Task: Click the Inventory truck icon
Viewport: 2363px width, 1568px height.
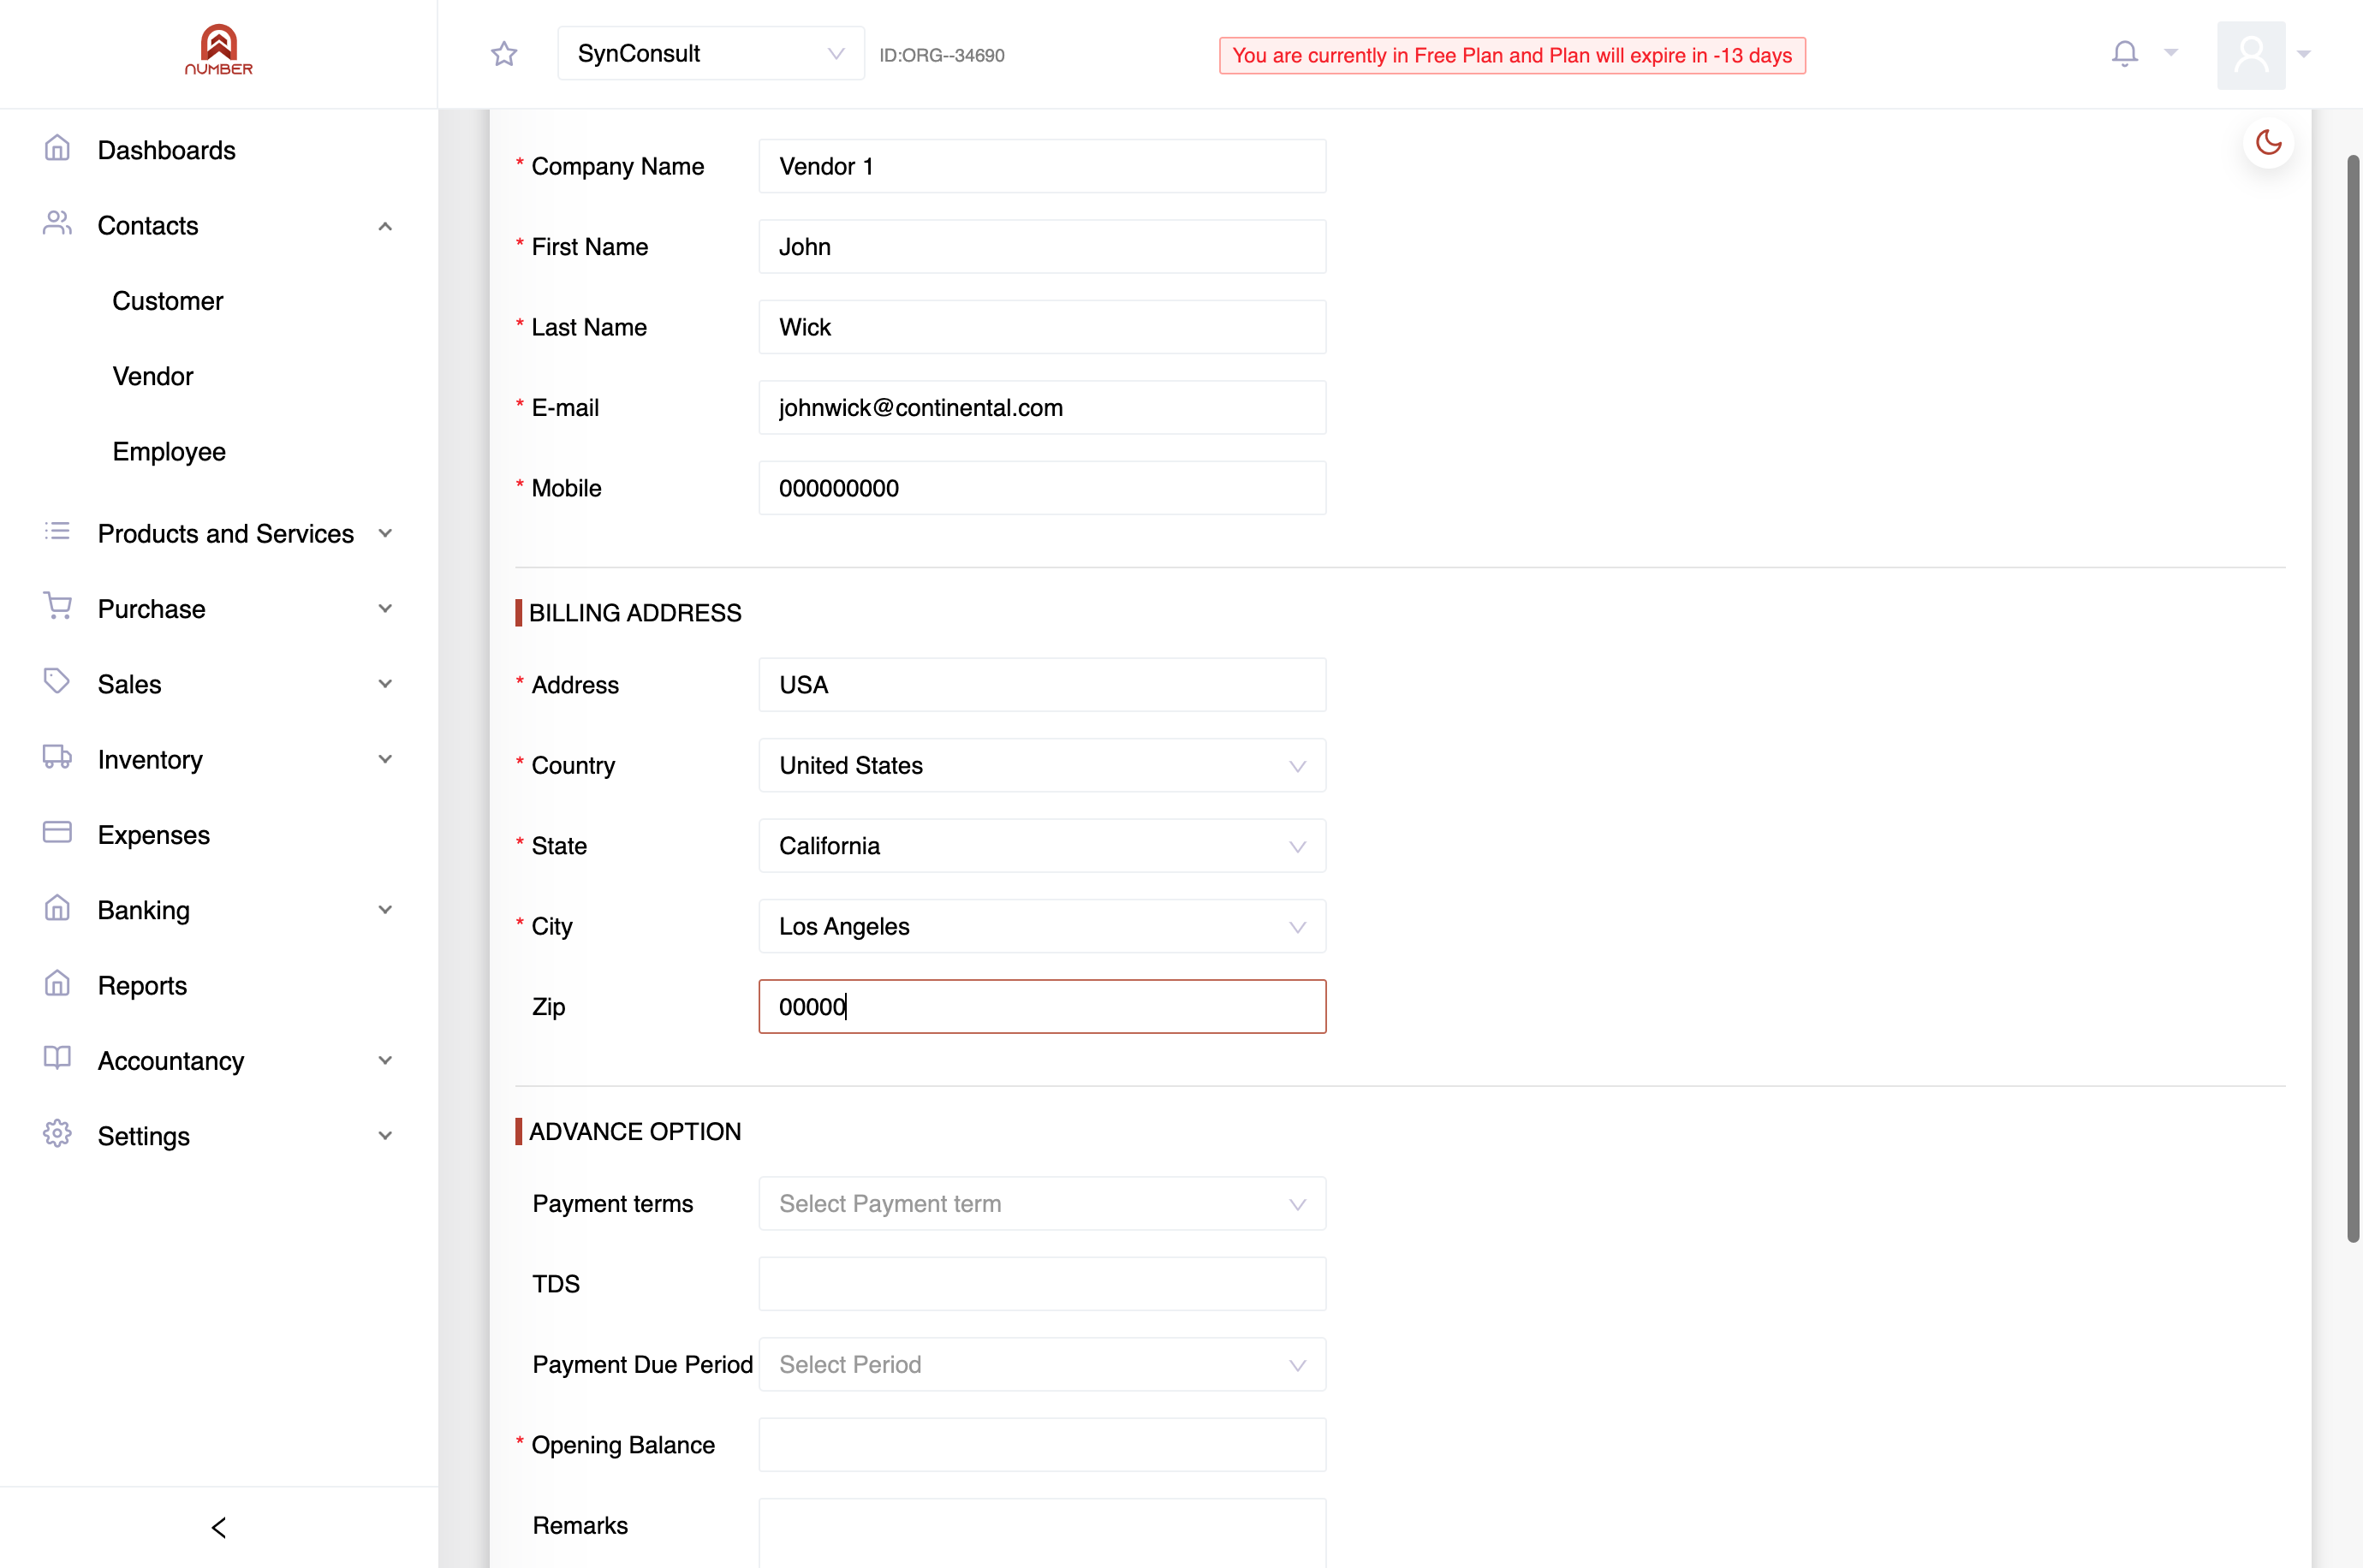Action: (x=57, y=758)
